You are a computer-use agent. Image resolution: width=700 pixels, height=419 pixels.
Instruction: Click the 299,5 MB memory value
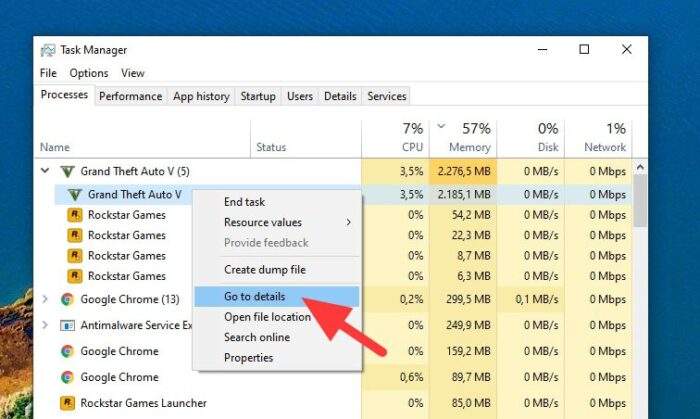pos(468,299)
